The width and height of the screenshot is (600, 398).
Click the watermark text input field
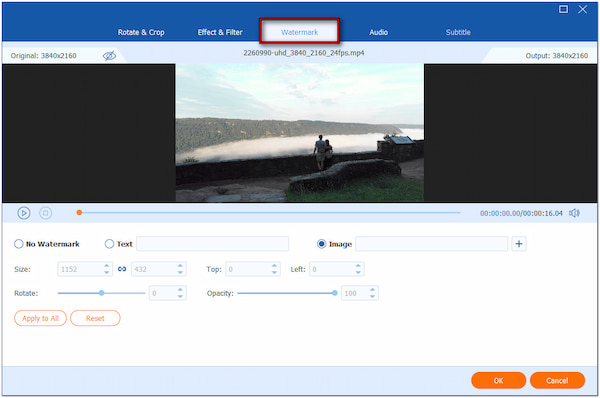212,244
